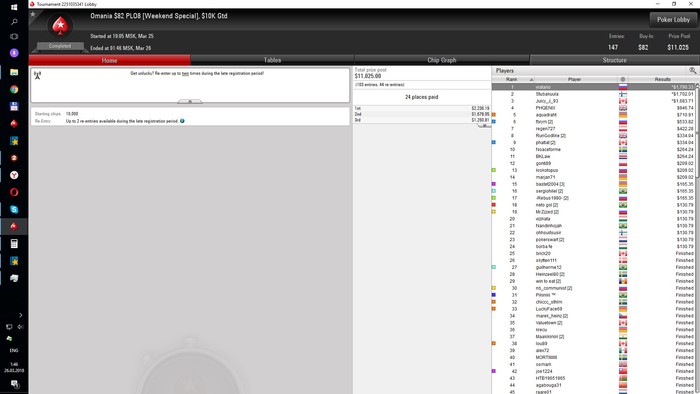
Task: Show hidden tray icons chevron
Action: click(21, 315)
